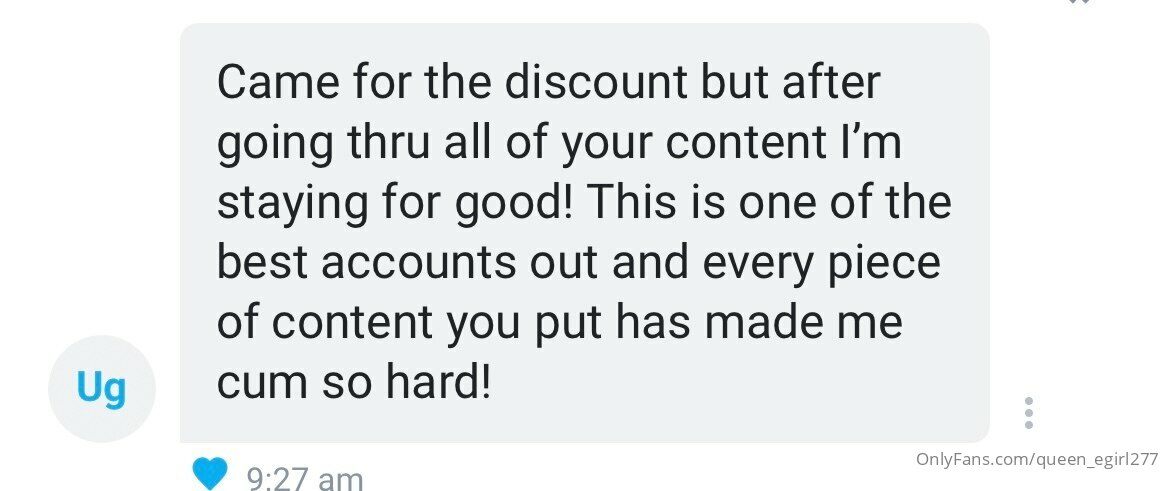The width and height of the screenshot is (1170, 491).
Task: Open the OnlyFans.com/queen_egirl277 watermark link
Action: pyautogui.click(x=1037, y=459)
